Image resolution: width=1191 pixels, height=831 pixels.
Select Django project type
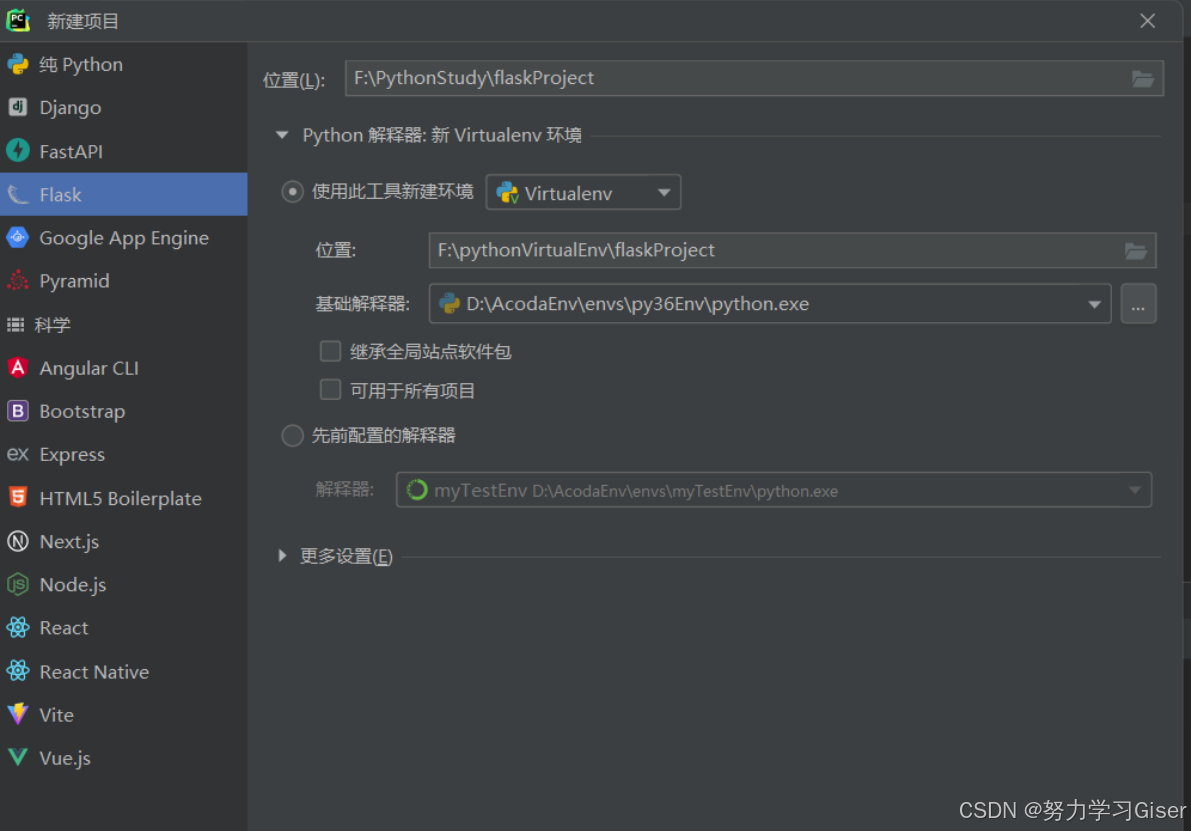pos(124,108)
